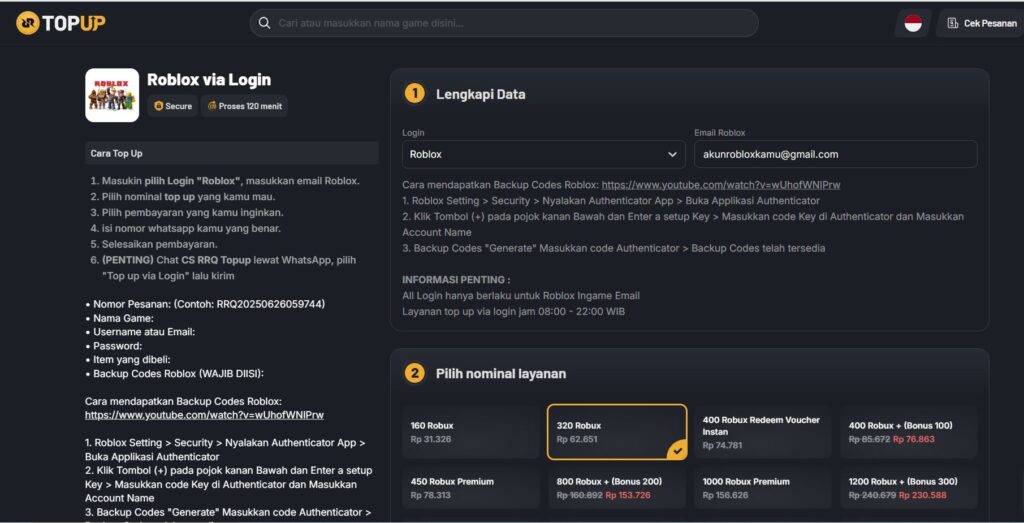
Task: Click the checkmark on 320 Robux card
Action: coord(676,450)
